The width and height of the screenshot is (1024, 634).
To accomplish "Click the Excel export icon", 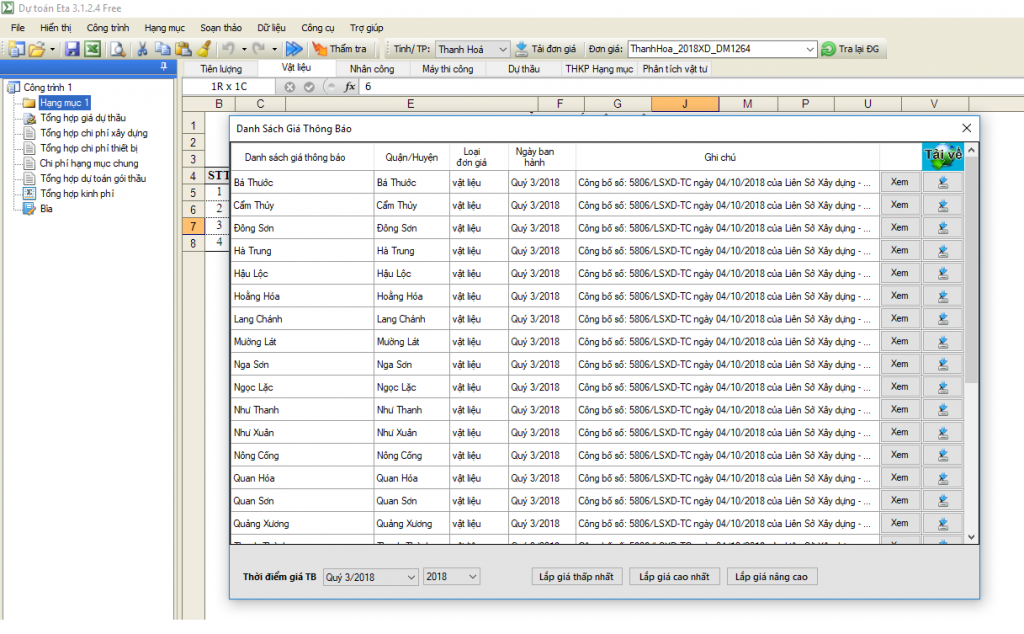I will pos(92,49).
